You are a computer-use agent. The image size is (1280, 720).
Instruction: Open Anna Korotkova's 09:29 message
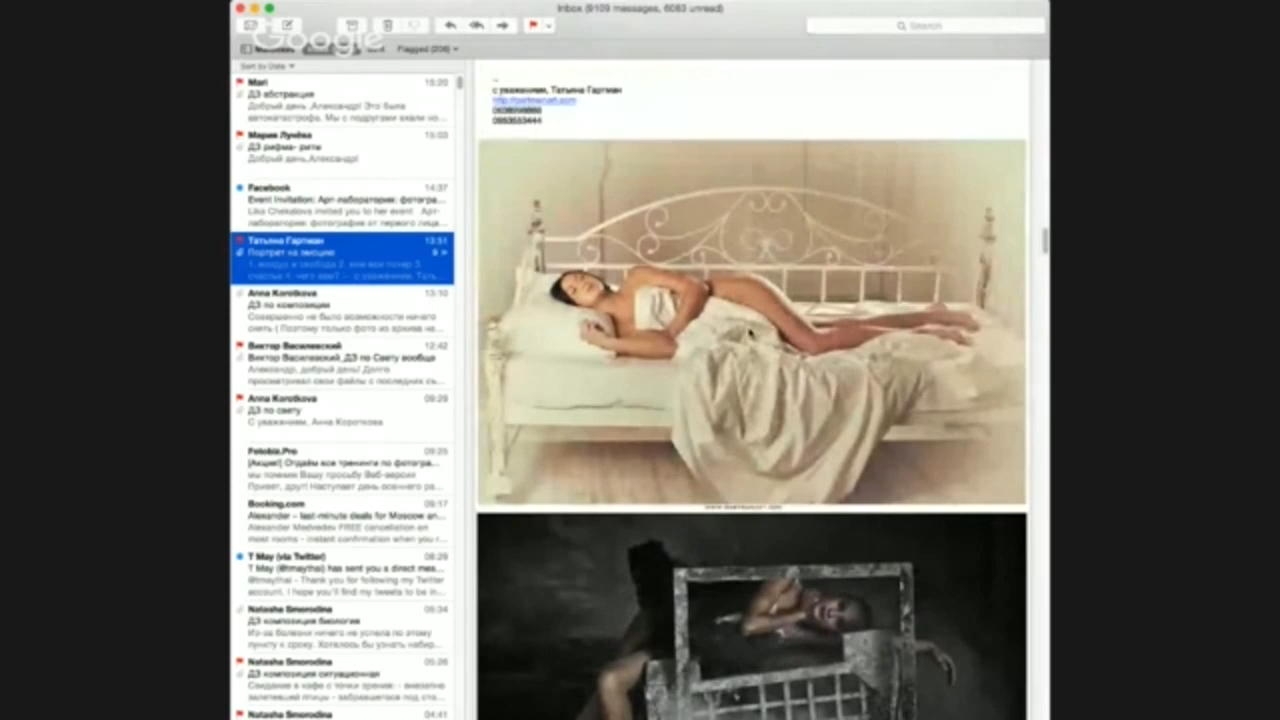[x=343, y=416]
